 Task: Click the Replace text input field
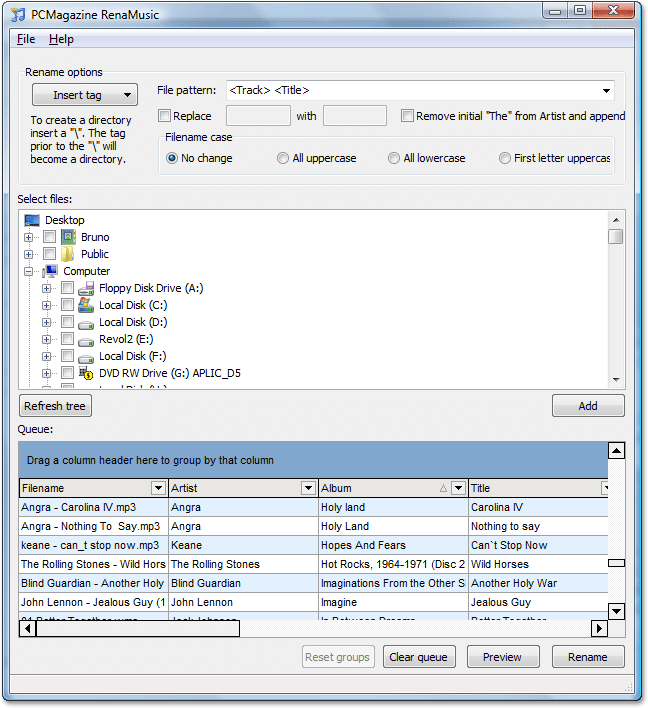pyautogui.click(x=251, y=116)
